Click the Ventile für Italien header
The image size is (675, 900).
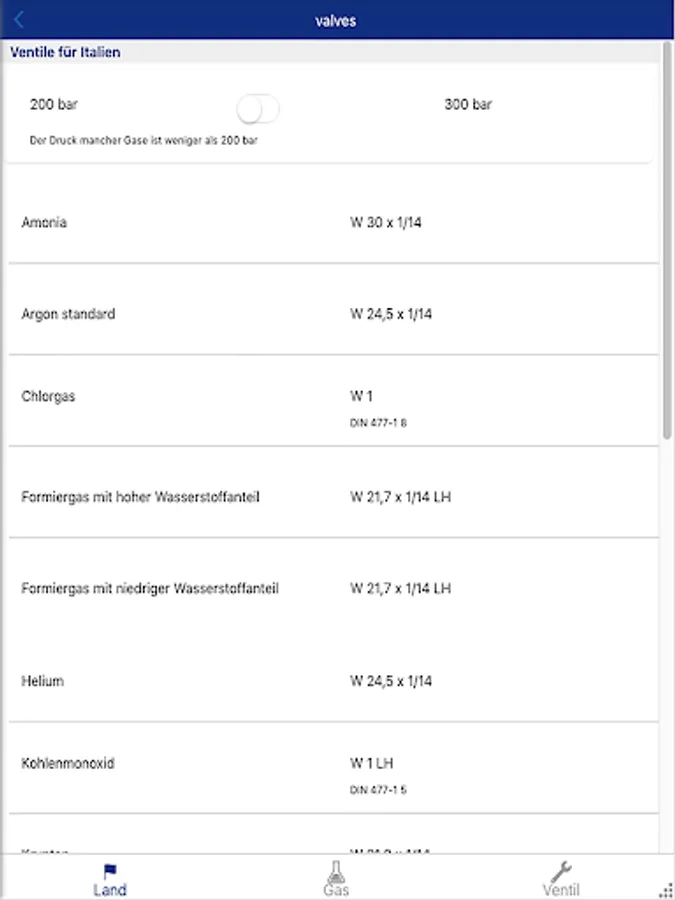[65, 52]
